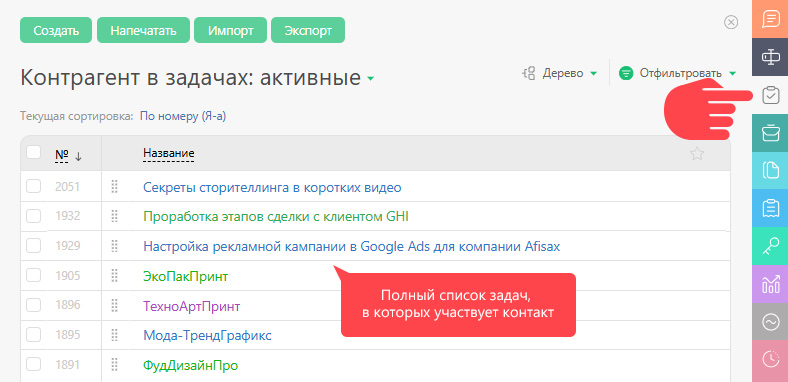Sort by the Название column header

point(169,153)
